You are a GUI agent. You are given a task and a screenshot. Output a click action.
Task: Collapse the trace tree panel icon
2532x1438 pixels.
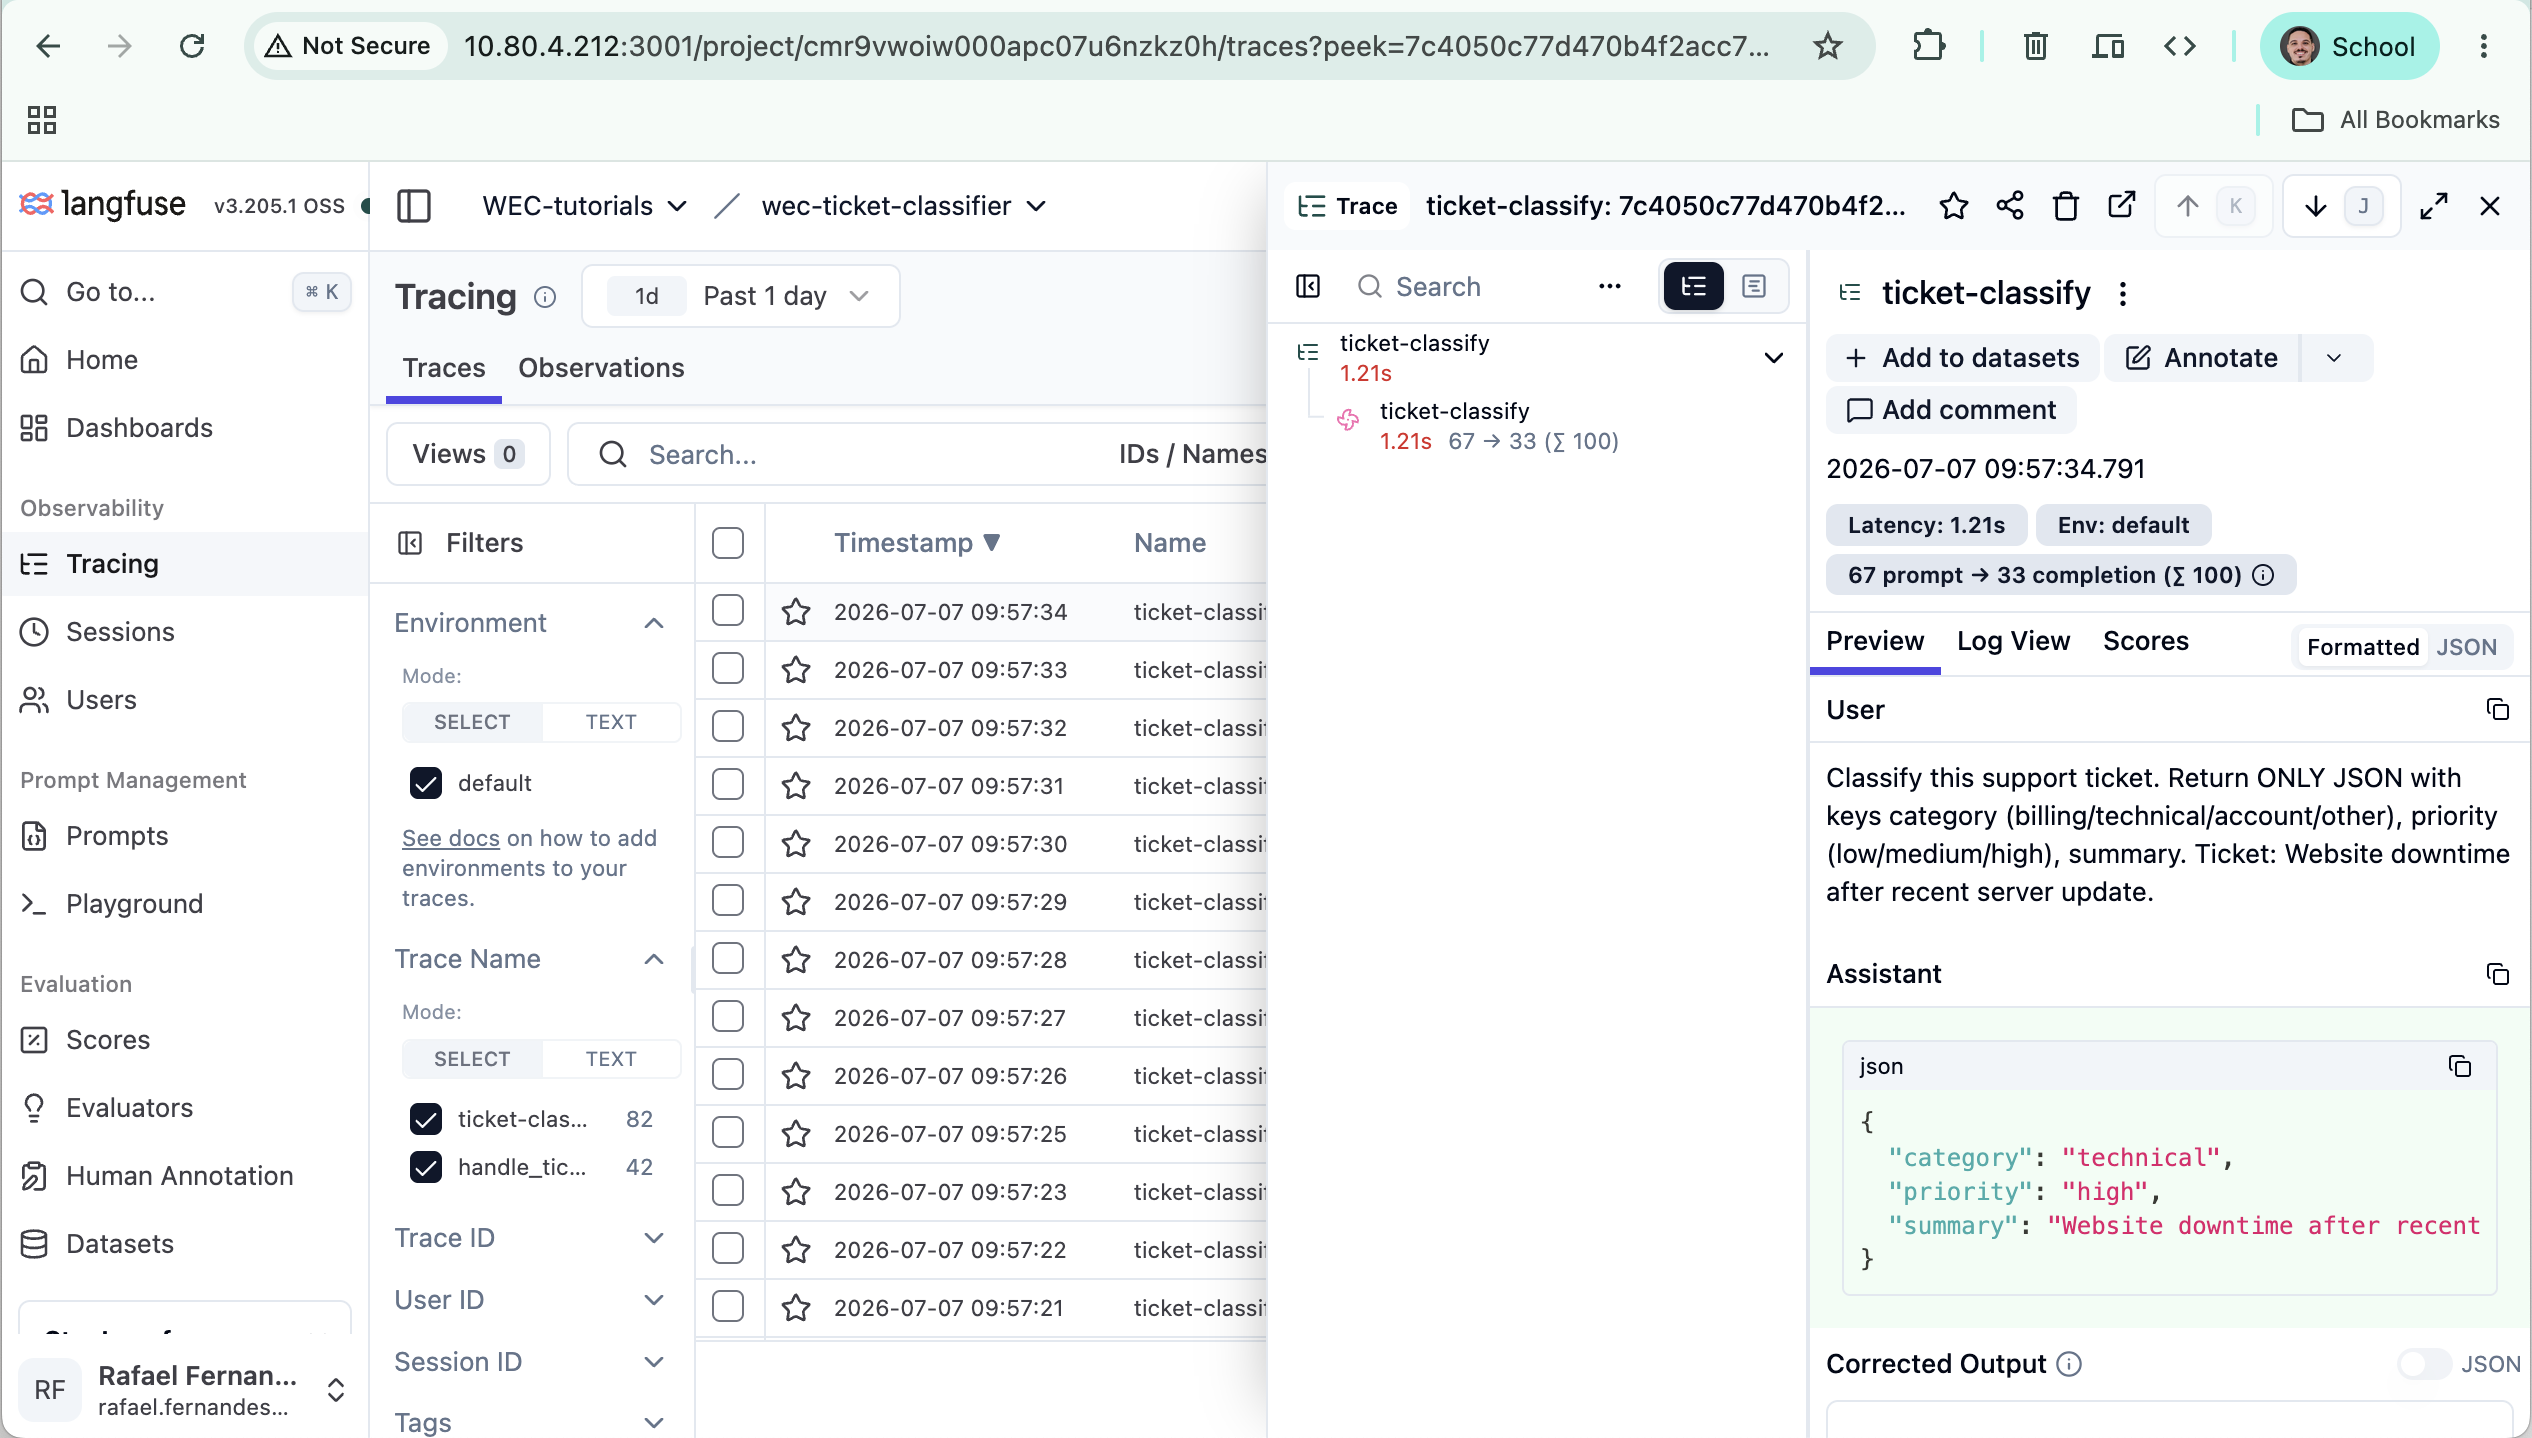point(1308,287)
